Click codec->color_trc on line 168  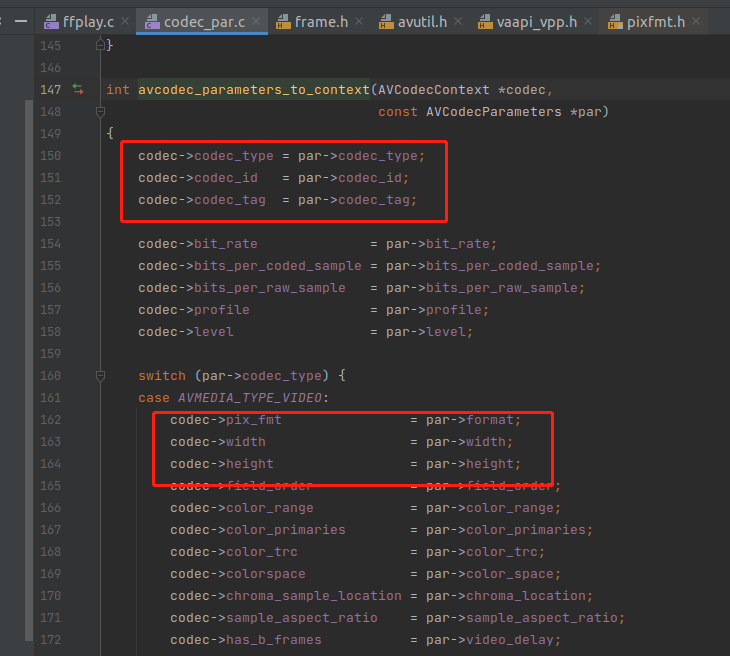coord(234,552)
